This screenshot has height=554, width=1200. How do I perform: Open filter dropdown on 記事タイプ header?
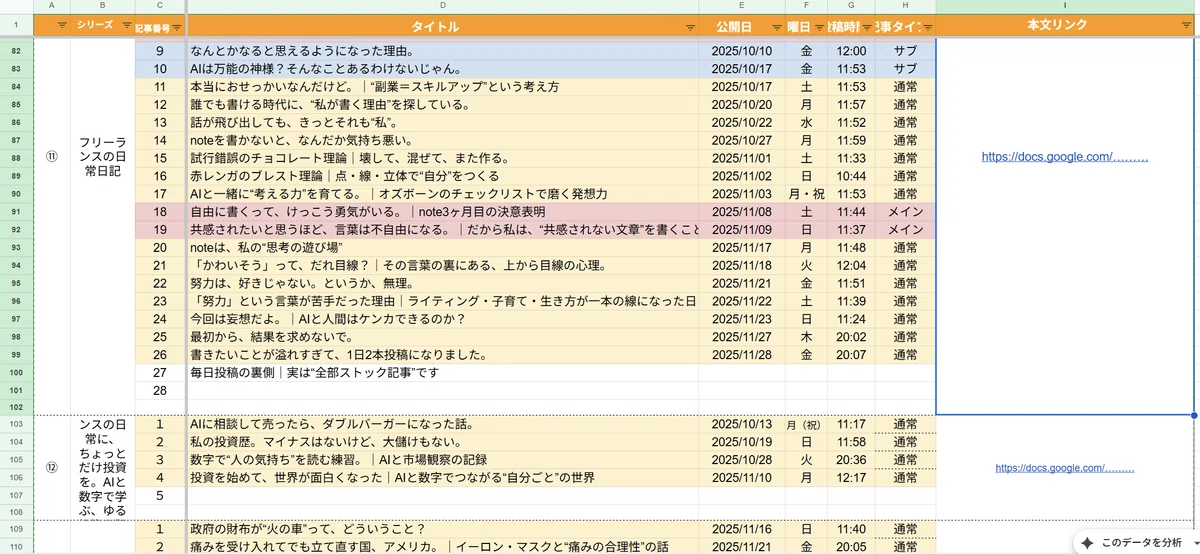pos(927,27)
